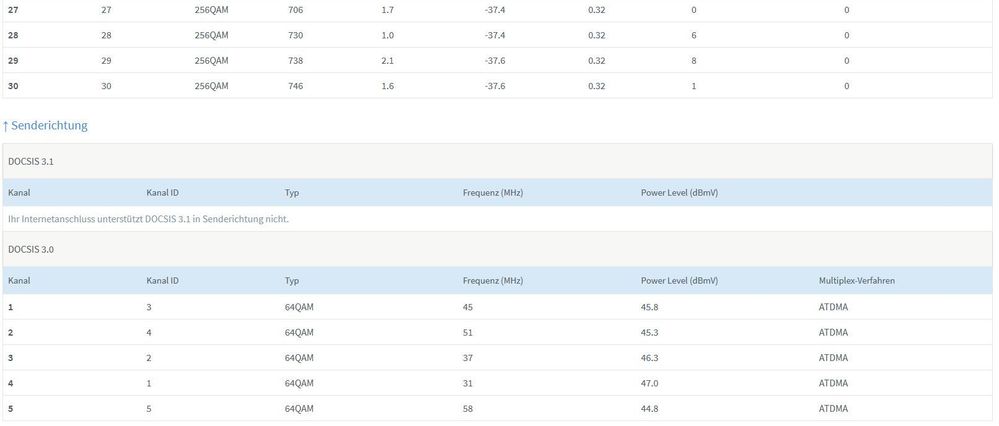Viewport: 999px width, 426px height.
Task: Click 64QAM in the 37 MHz row
Action: [x=299, y=358]
